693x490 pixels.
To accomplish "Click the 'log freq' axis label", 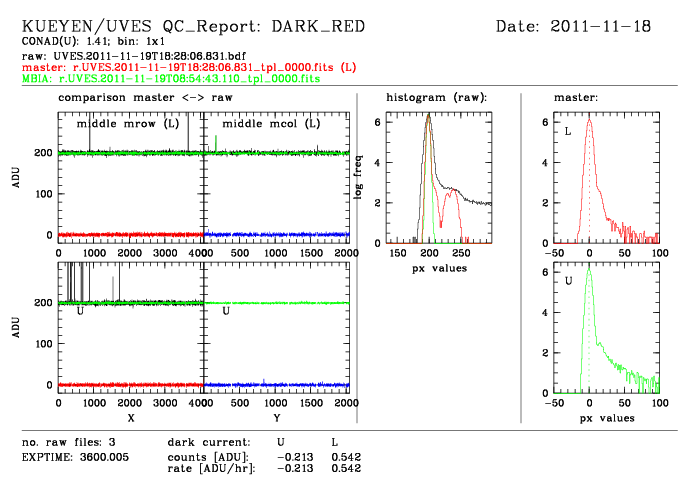I will tap(358, 176).
